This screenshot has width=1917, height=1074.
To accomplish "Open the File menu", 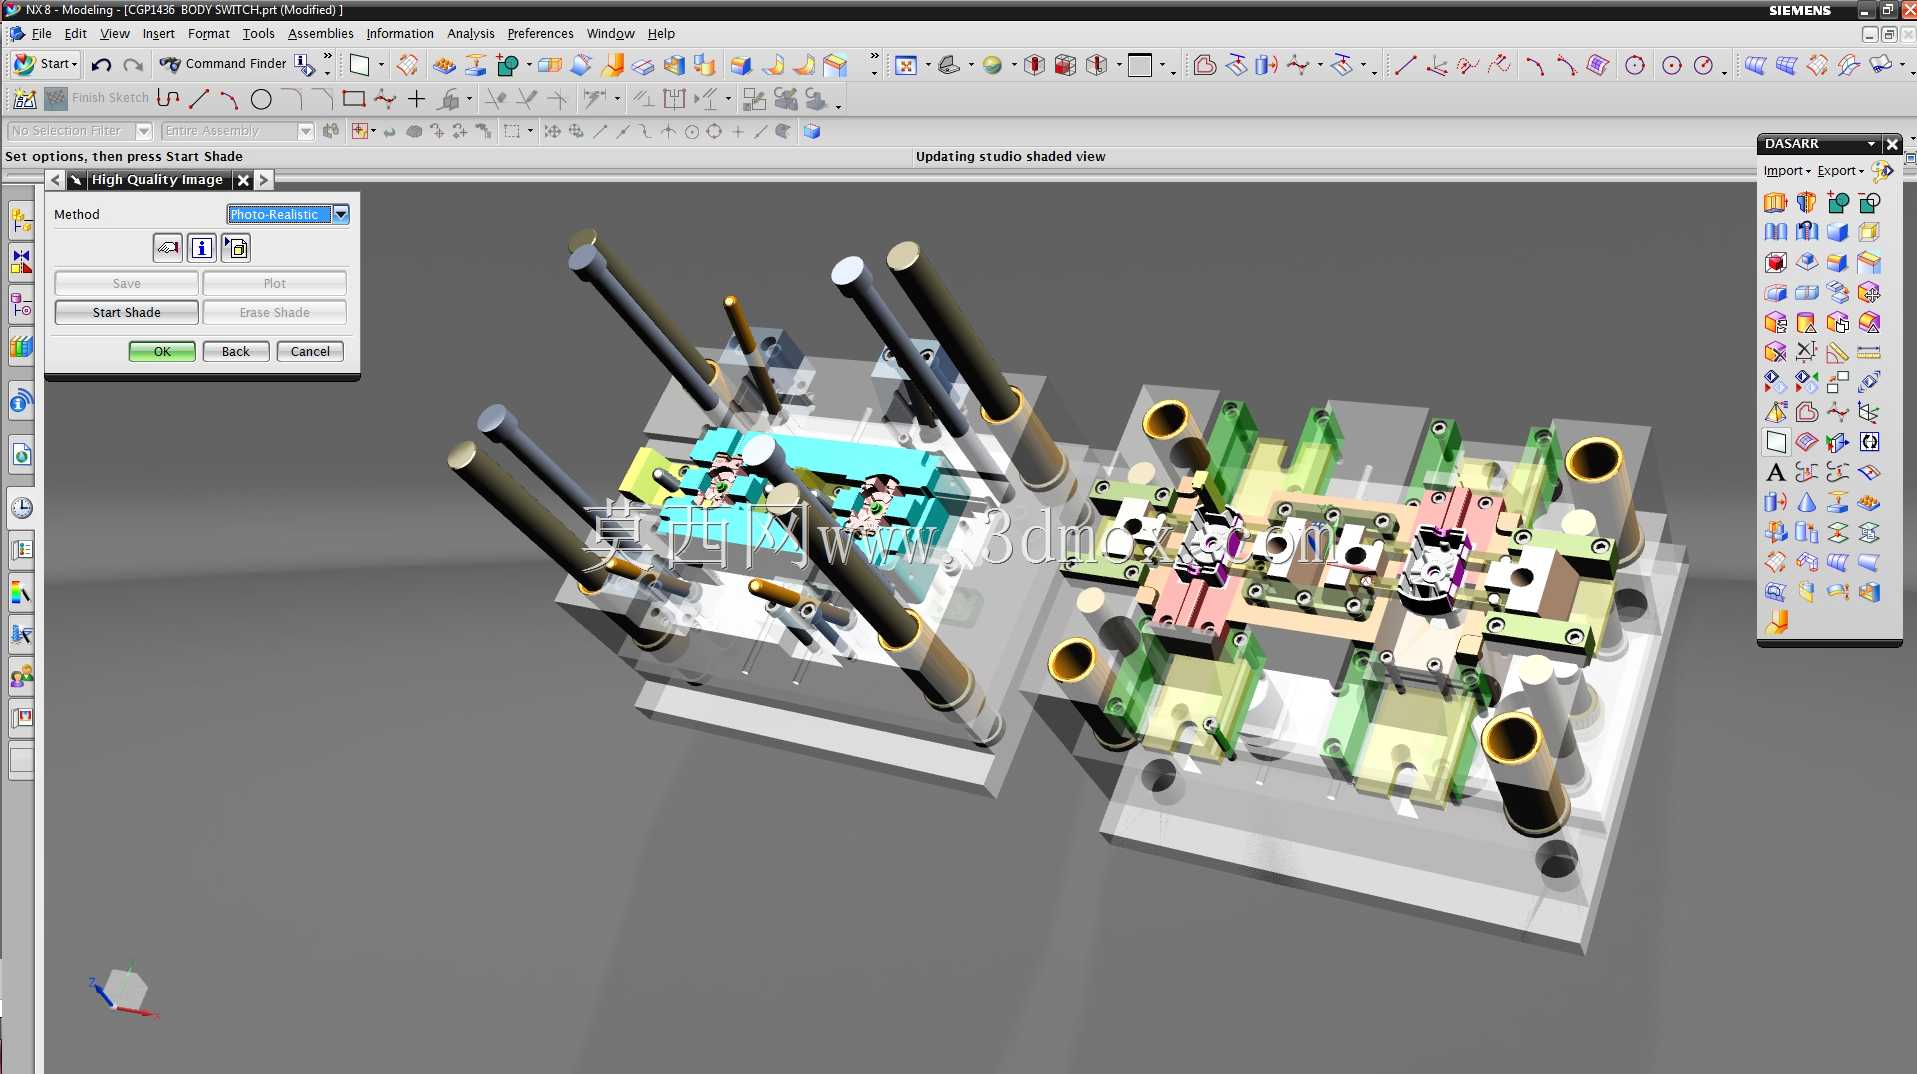I will 41,33.
